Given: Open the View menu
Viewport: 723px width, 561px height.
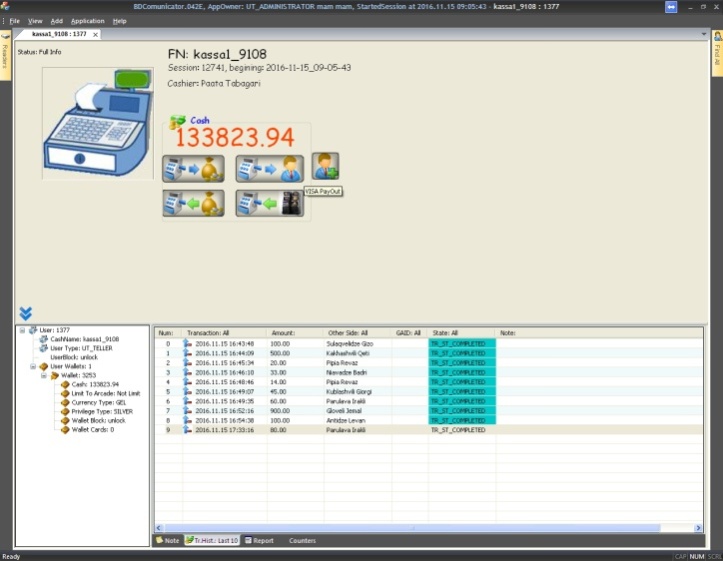Looking at the screenshot, I should click(35, 21).
